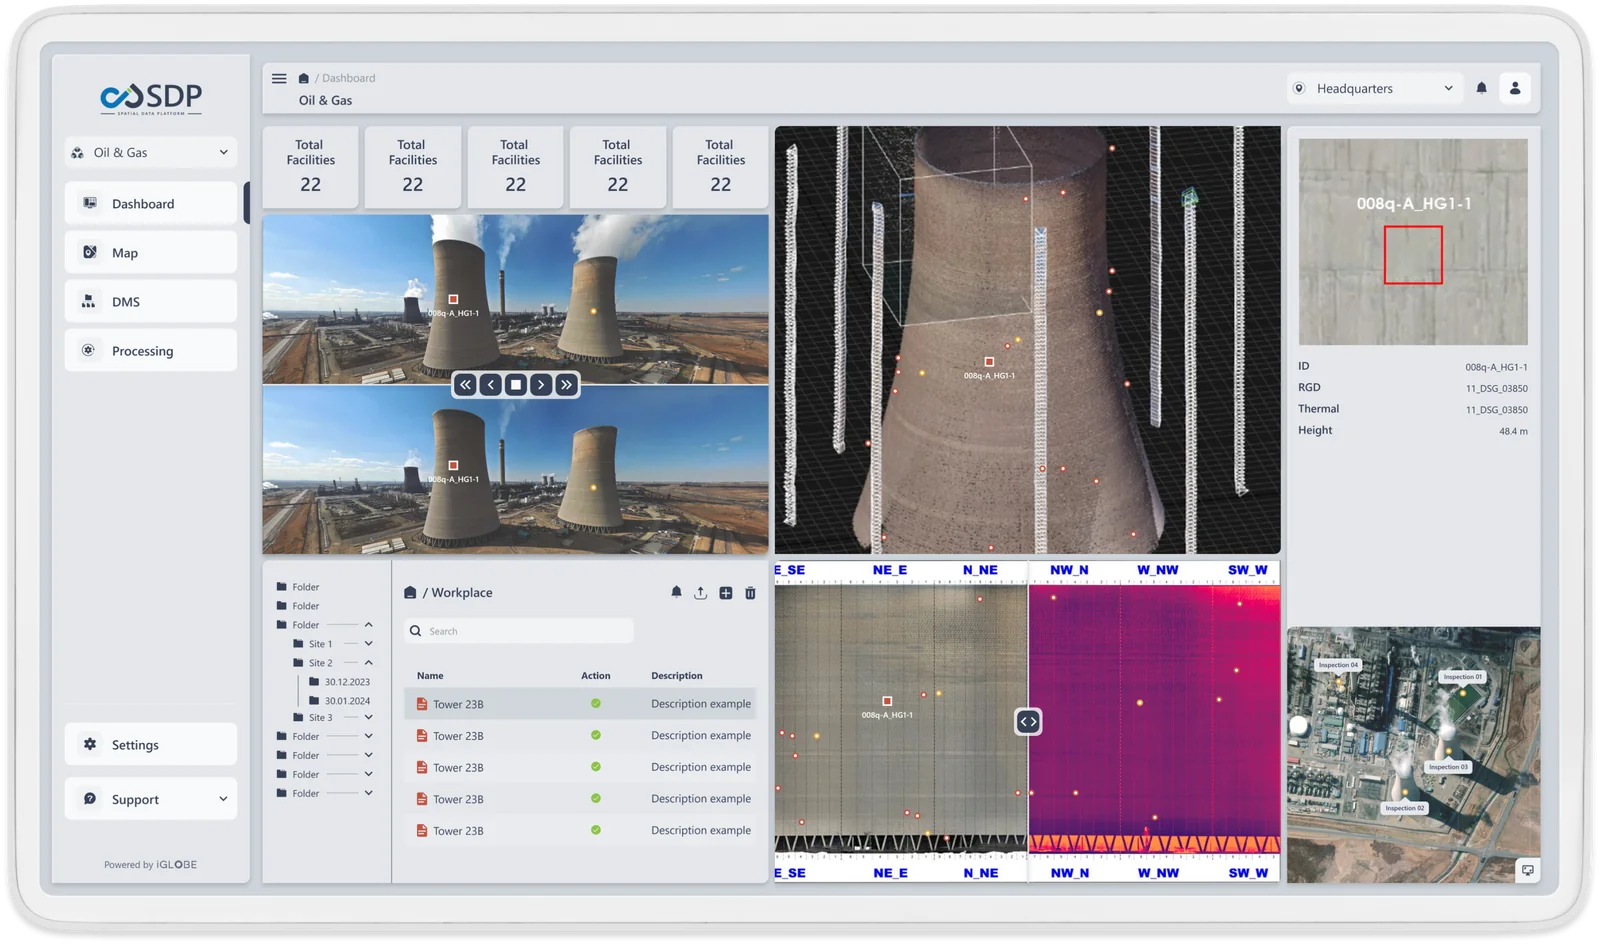Click the Workplace add-new plus icon

click(x=725, y=593)
